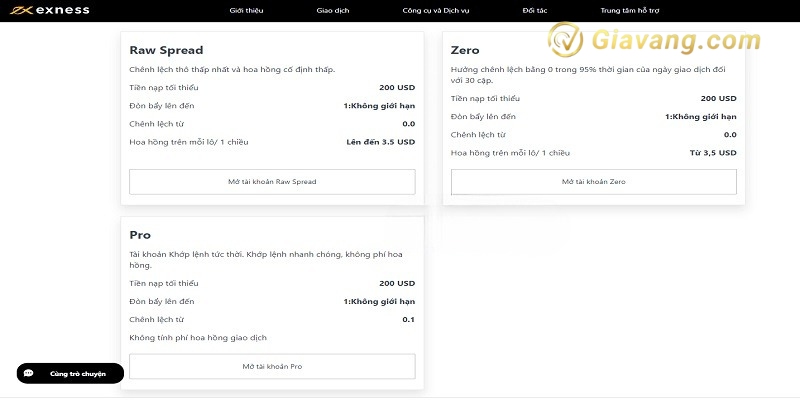The image size is (800, 400).
Task: Click Không tính phí hoa hồng giao dịch text
Action: [198, 338]
